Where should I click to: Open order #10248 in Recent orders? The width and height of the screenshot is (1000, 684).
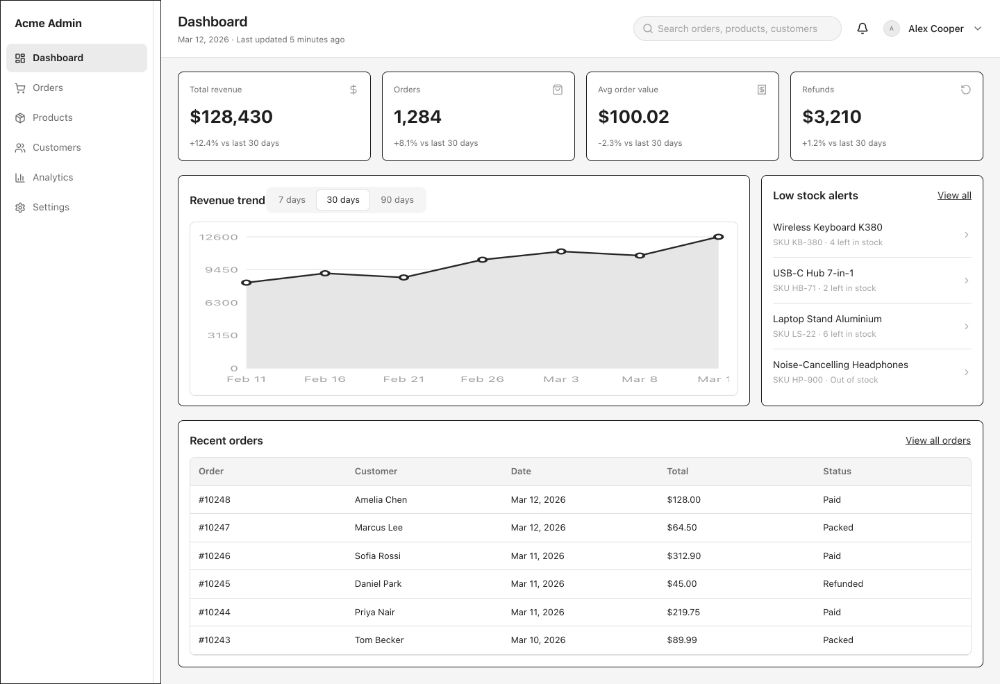580,500
